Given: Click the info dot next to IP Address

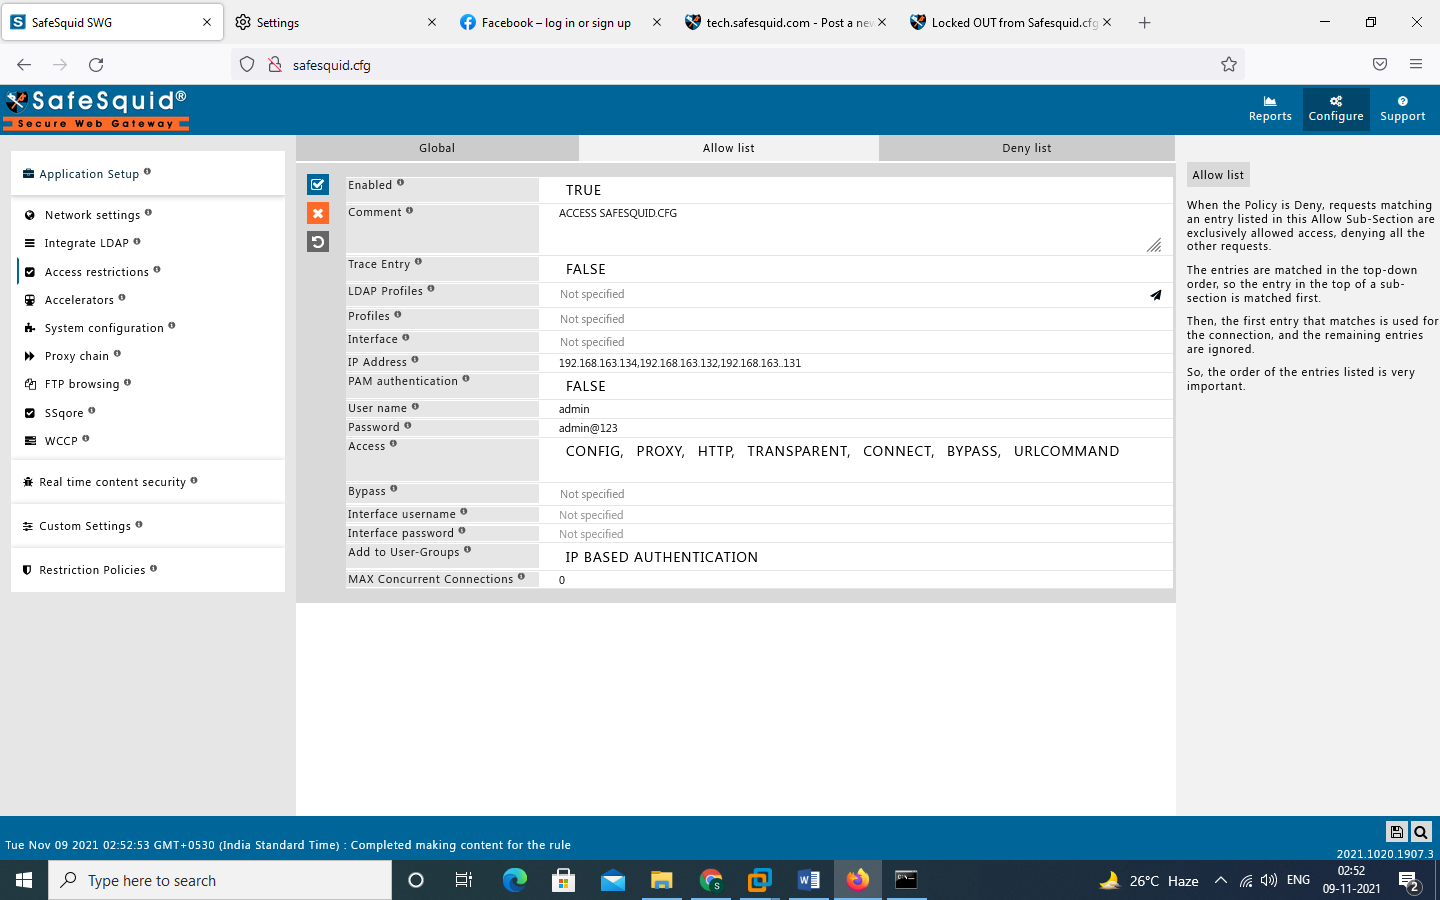Looking at the screenshot, I should (x=415, y=360).
